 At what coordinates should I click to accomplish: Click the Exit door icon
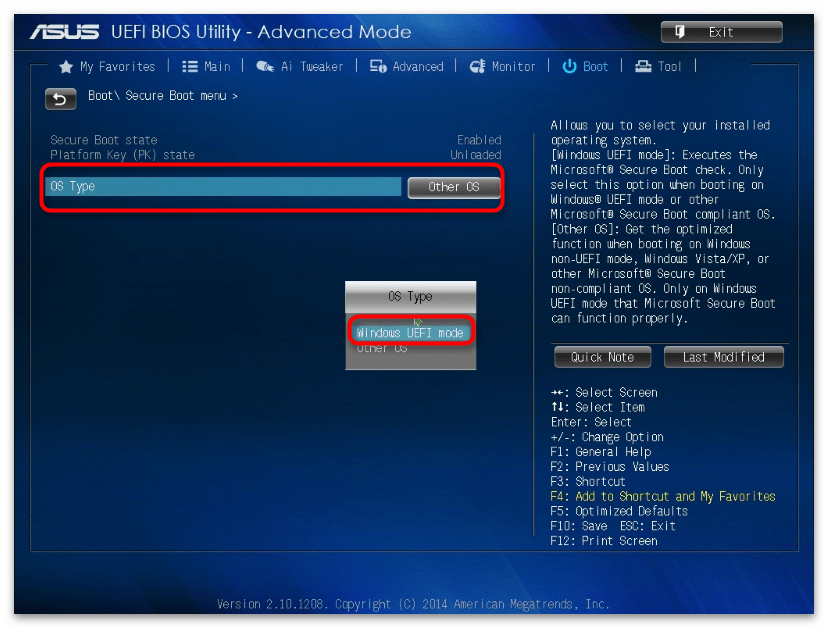(681, 32)
